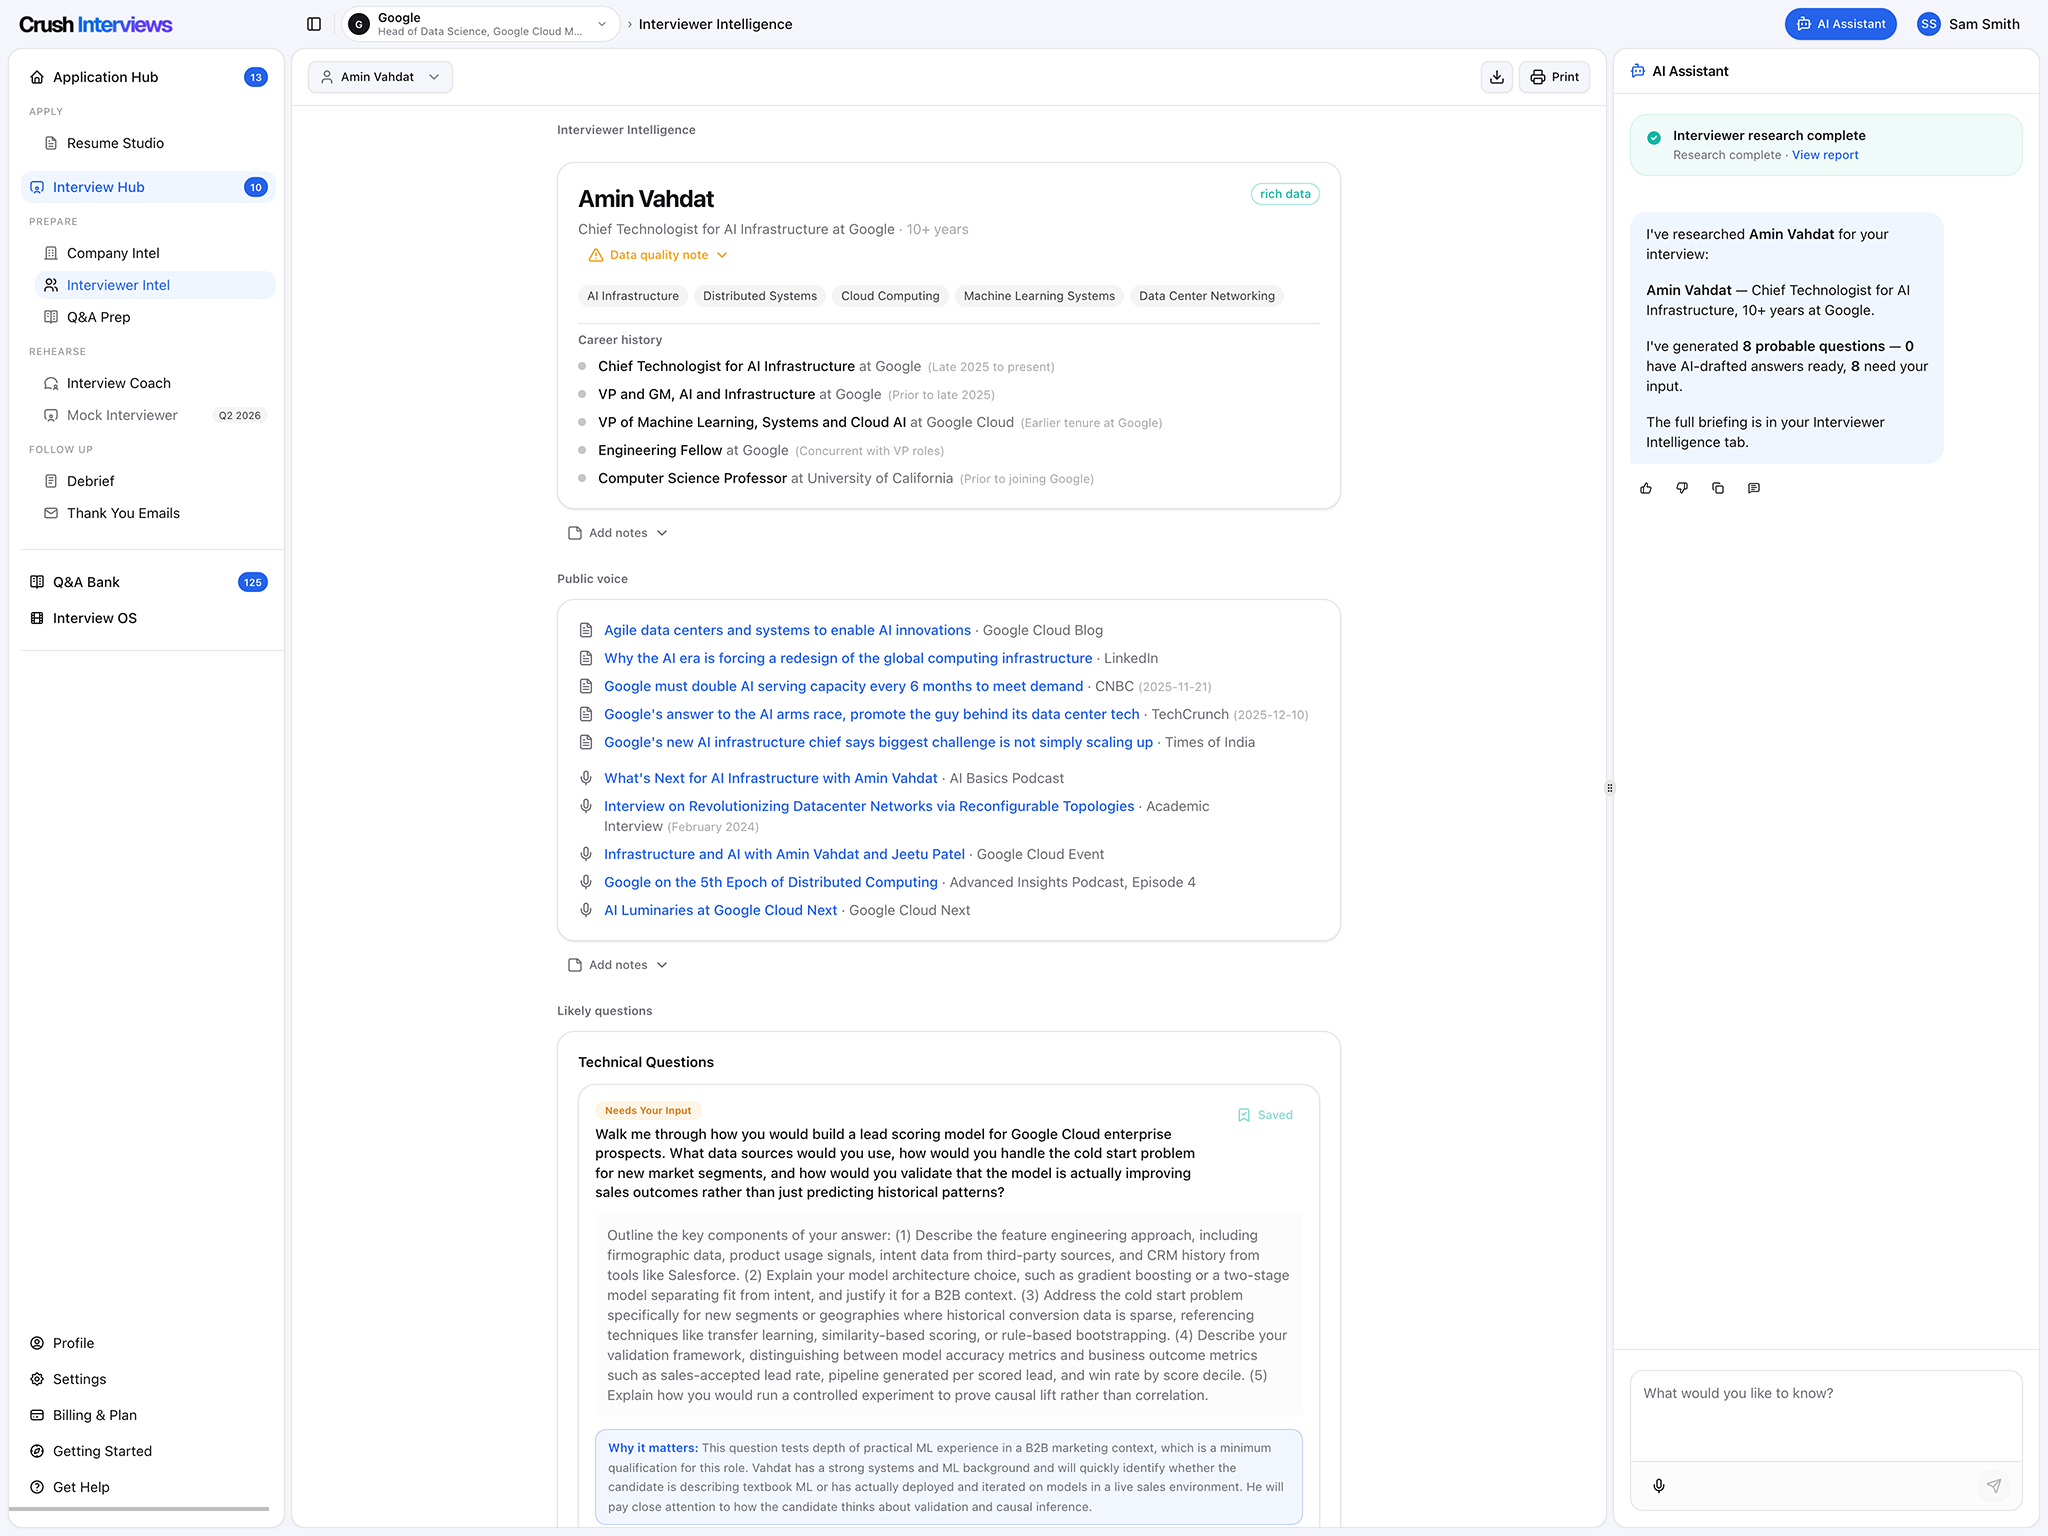Click the 'AI Infrastructure' skill tag
The height and width of the screenshot is (1536, 2048).
pyautogui.click(x=633, y=296)
